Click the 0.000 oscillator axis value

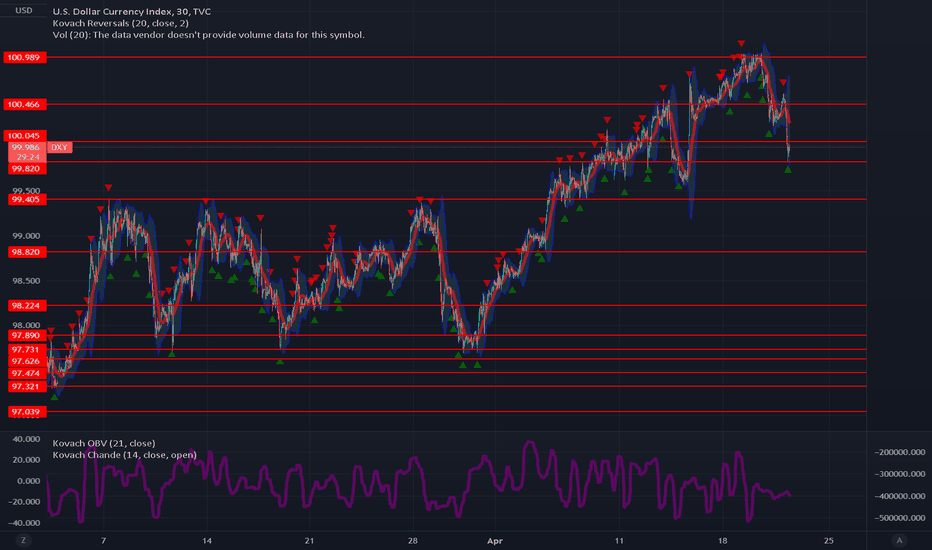pyautogui.click(x=29, y=481)
